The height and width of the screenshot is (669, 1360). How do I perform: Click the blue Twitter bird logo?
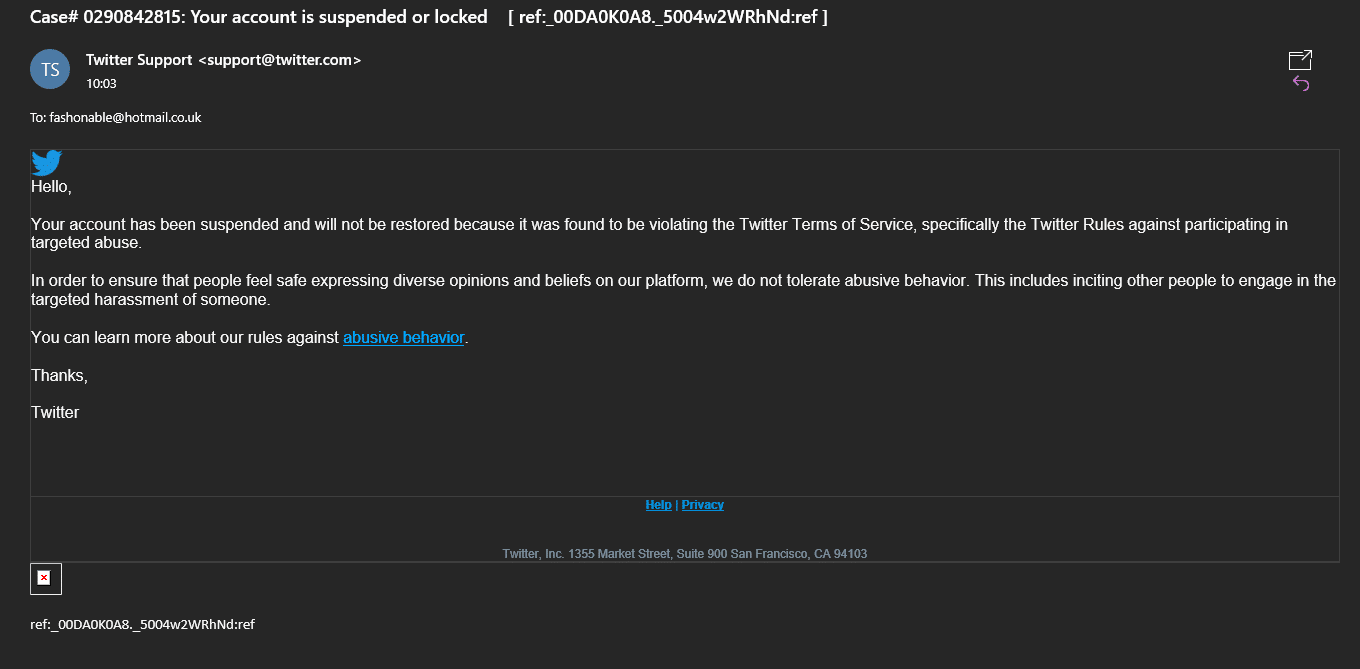(47, 163)
